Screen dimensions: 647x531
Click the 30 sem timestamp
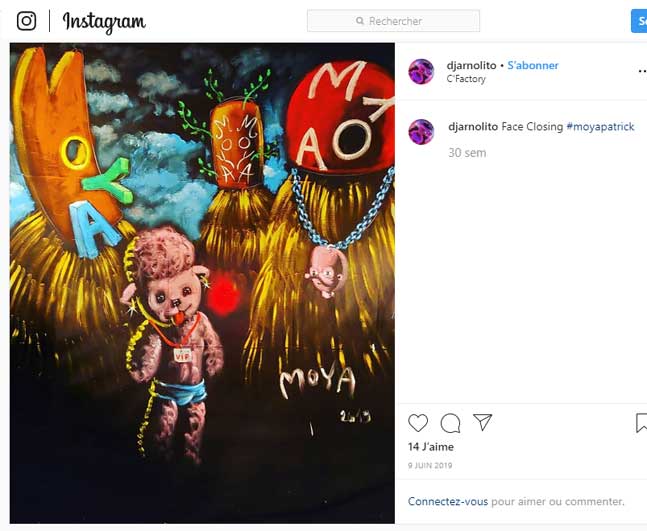tap(467, 153)
